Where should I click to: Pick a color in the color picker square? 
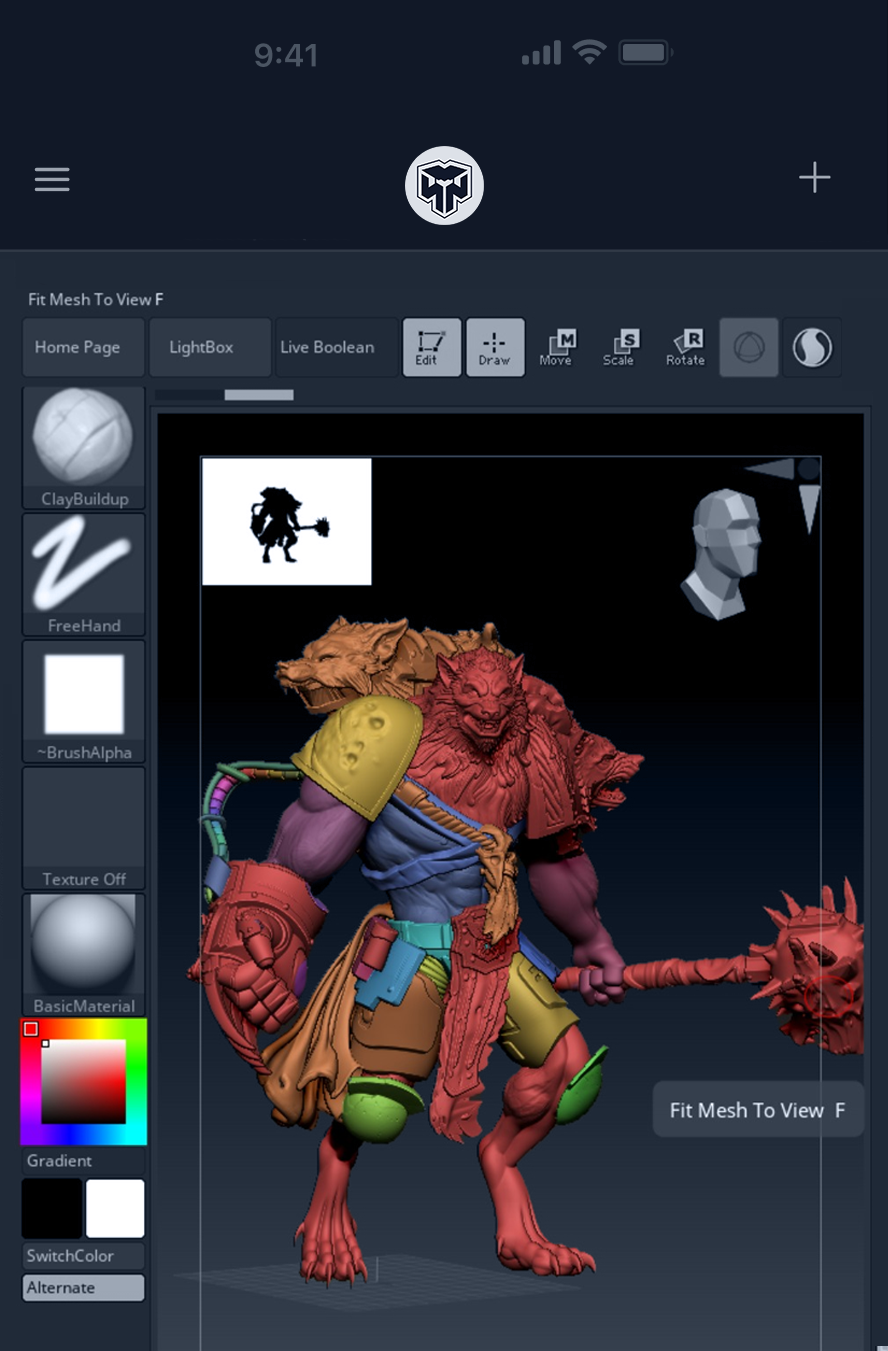tap(84, 1081)
